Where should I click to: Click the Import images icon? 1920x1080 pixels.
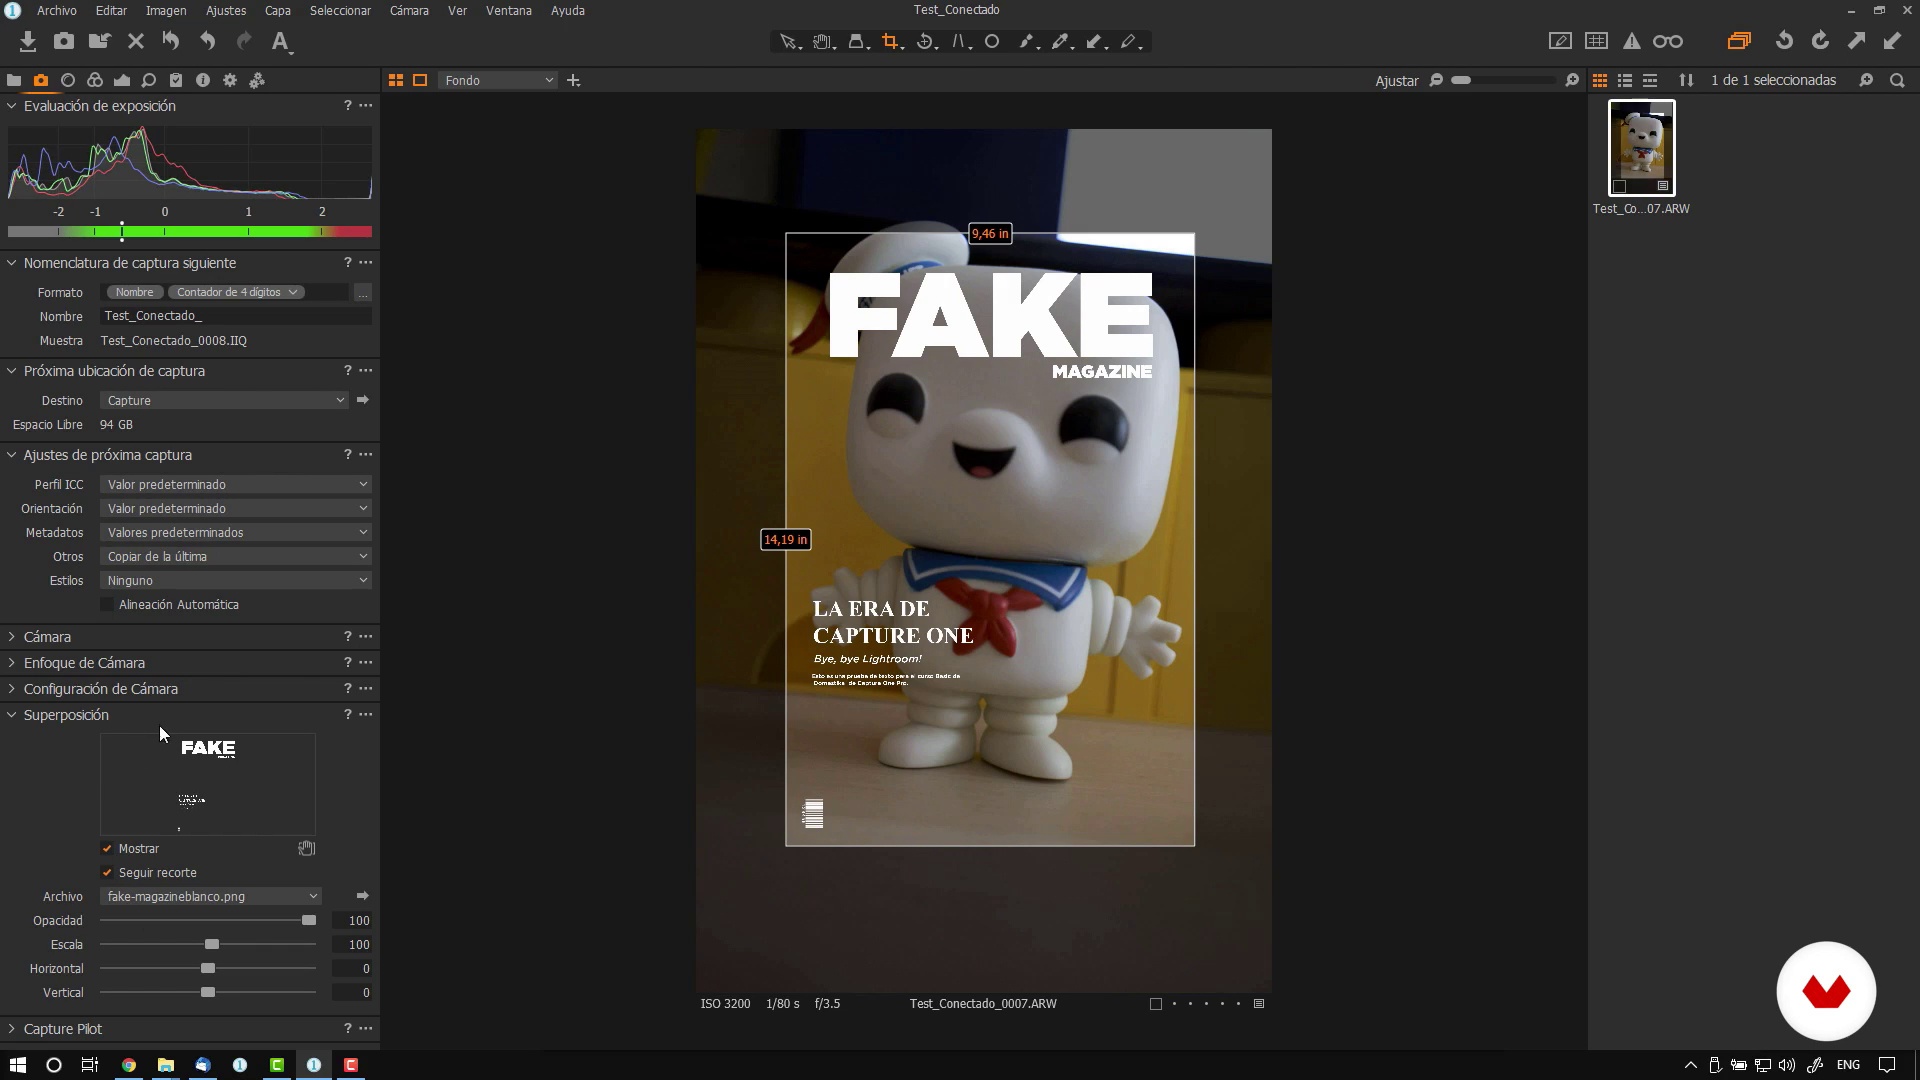click(x=28, y=42)
